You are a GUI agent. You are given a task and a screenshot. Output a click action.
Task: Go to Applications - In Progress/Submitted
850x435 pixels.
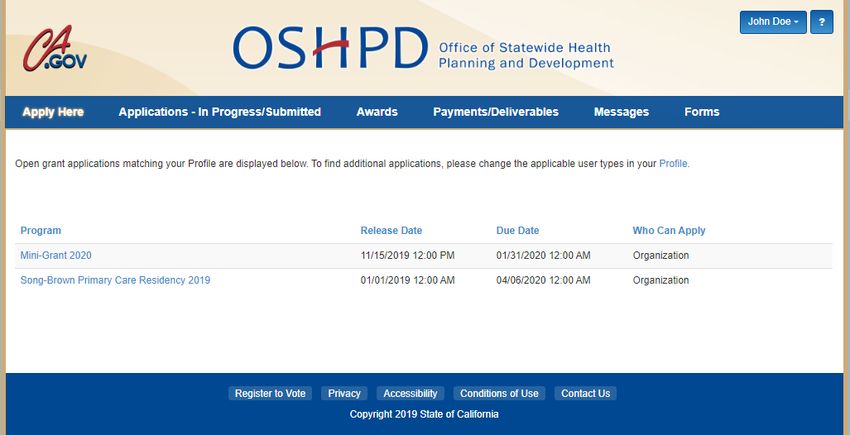coord(220,112)
